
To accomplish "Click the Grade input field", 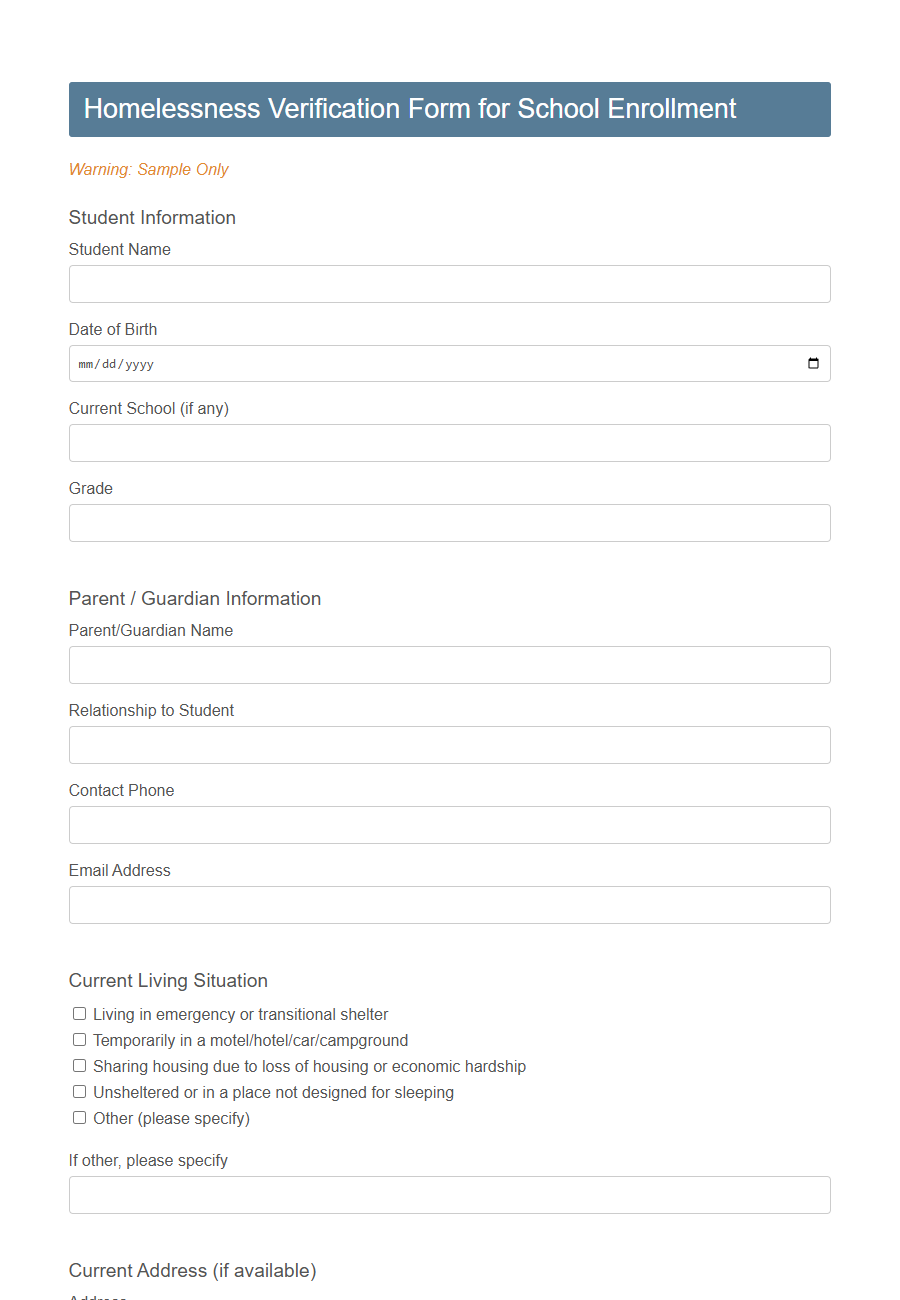I will [x=449, y=523].
